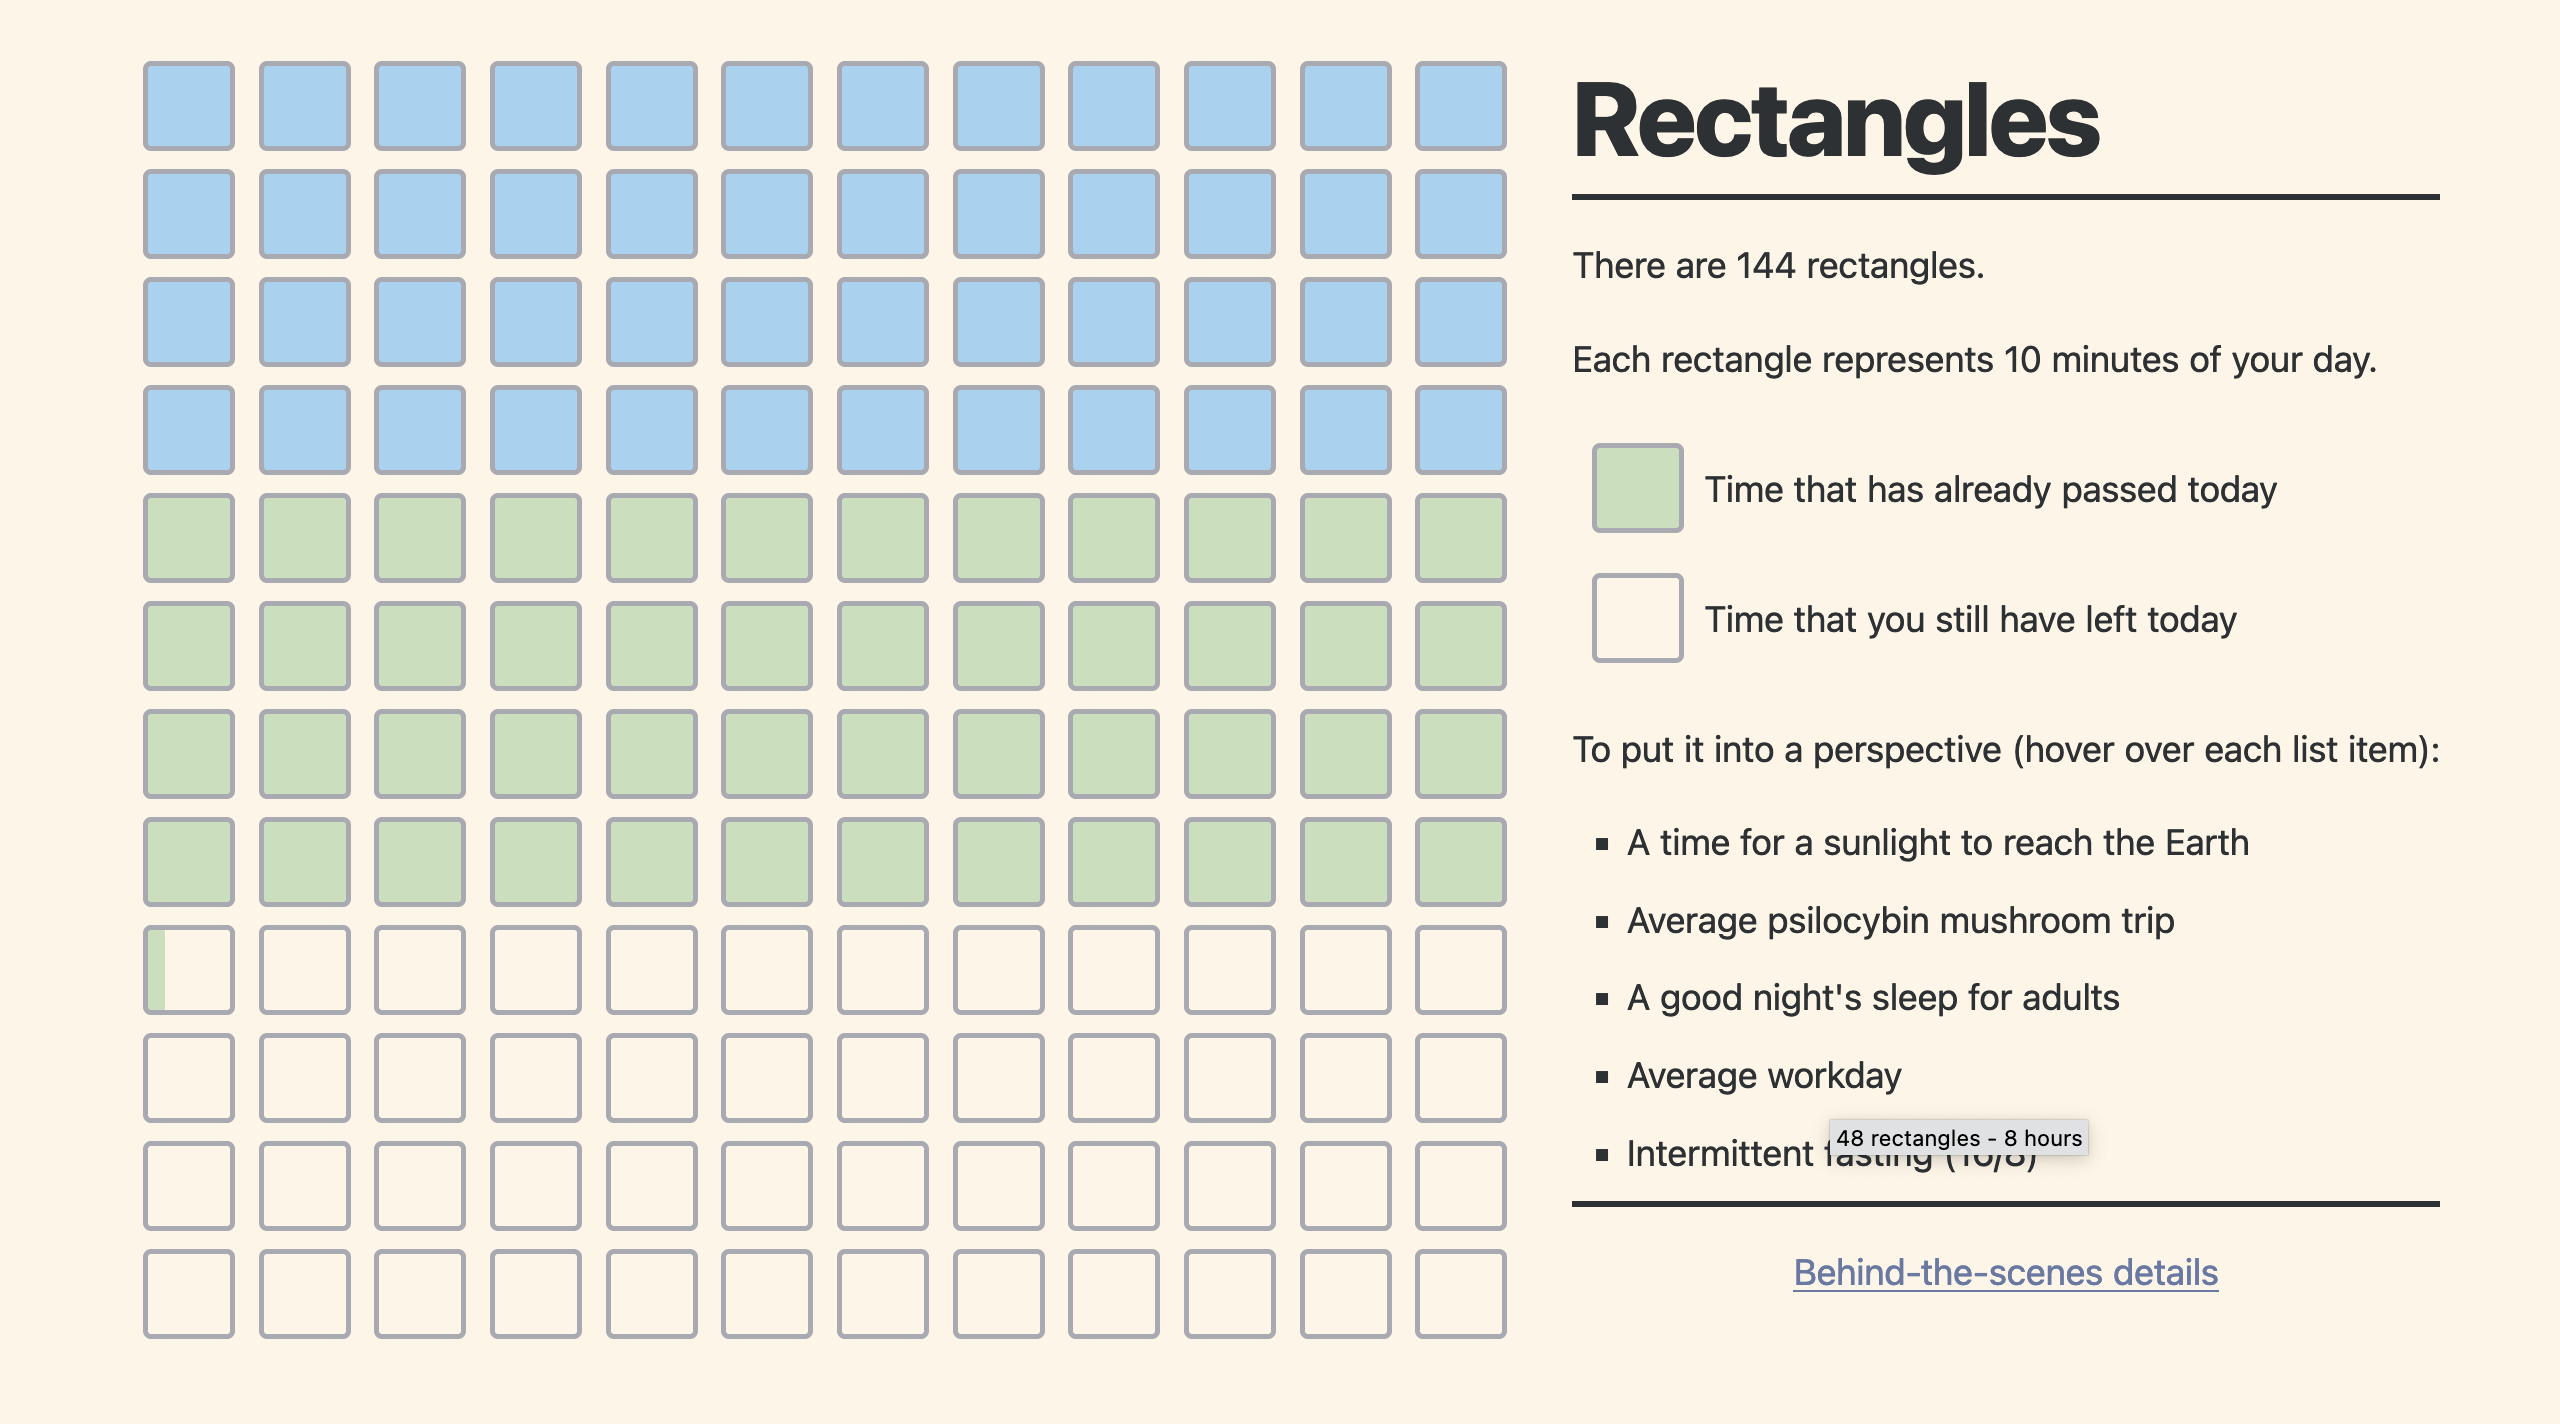
Task: Click the square bullet beside Intermittent fasting
Action: 1605,1154
